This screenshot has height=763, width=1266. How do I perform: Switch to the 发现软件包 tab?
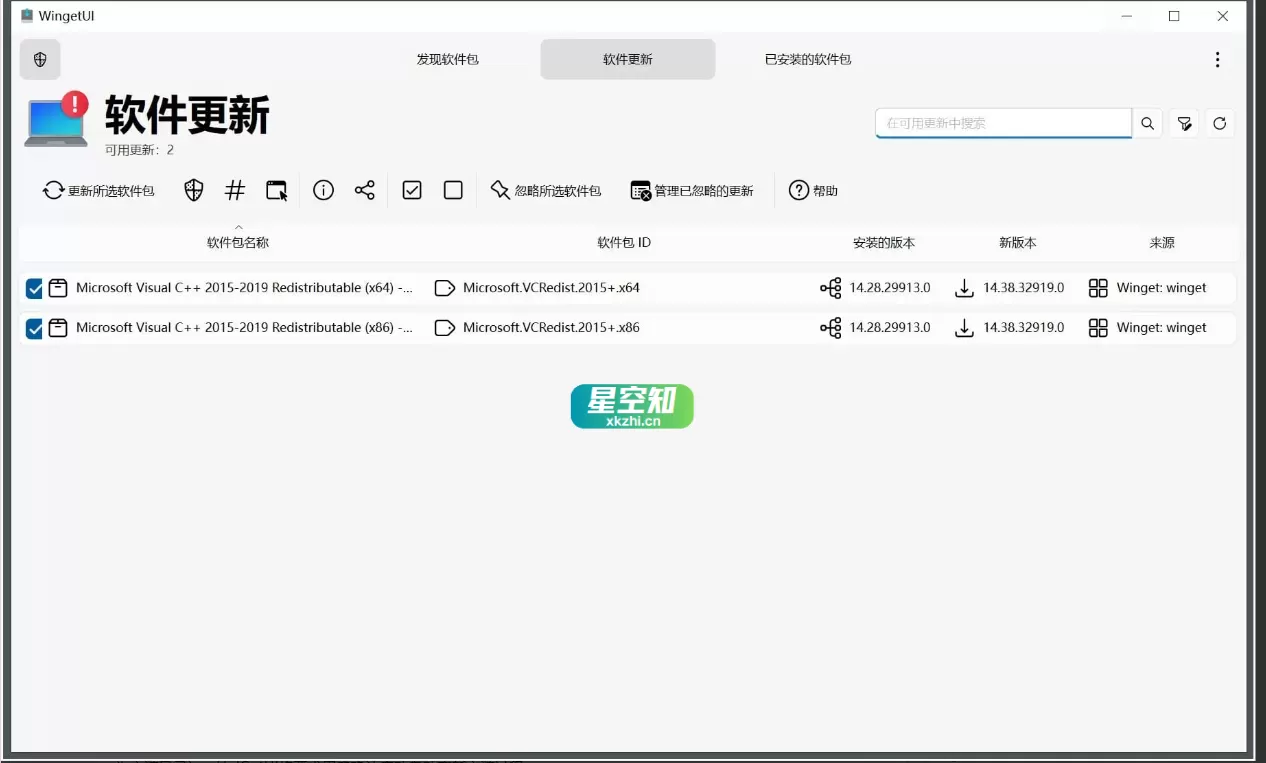pyautogui.click(x=448, y=59)
